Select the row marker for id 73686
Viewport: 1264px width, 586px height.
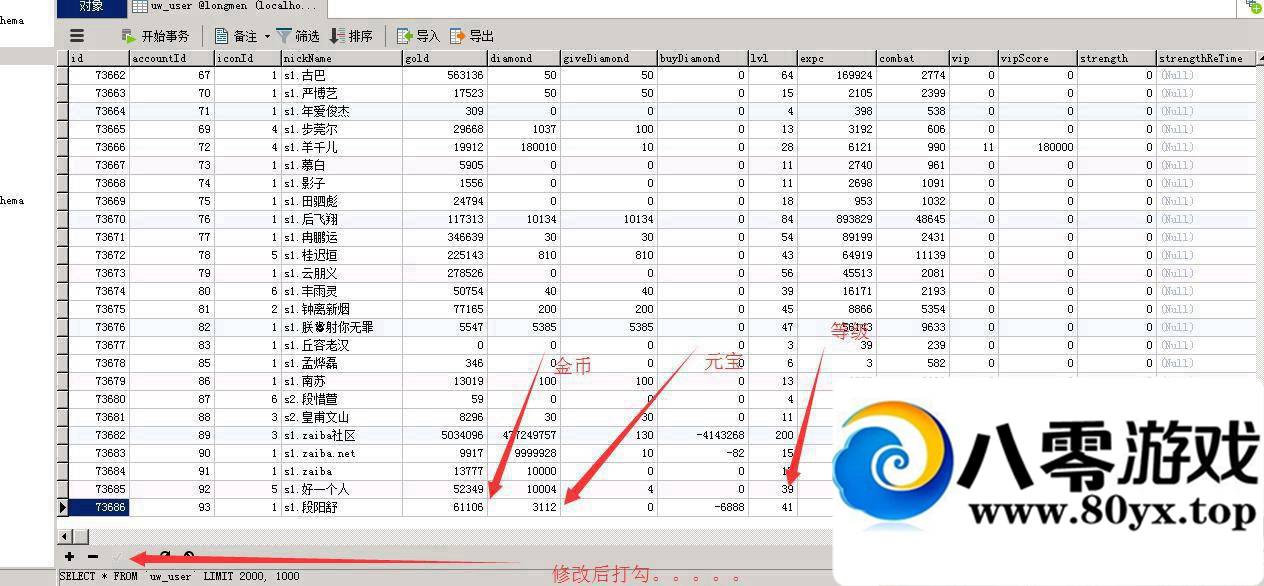point(63,507)
